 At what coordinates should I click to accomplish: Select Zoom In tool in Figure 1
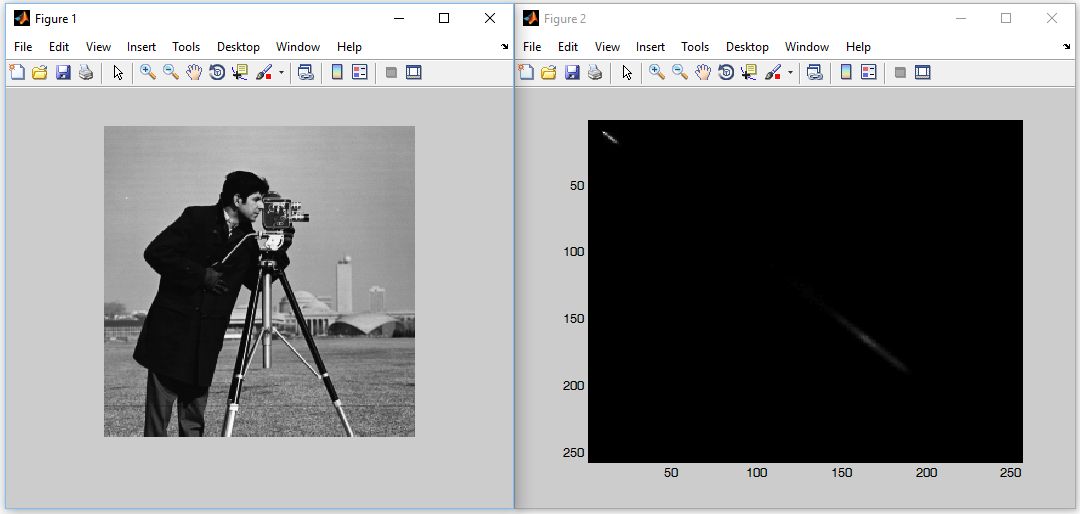click(147, 72)
